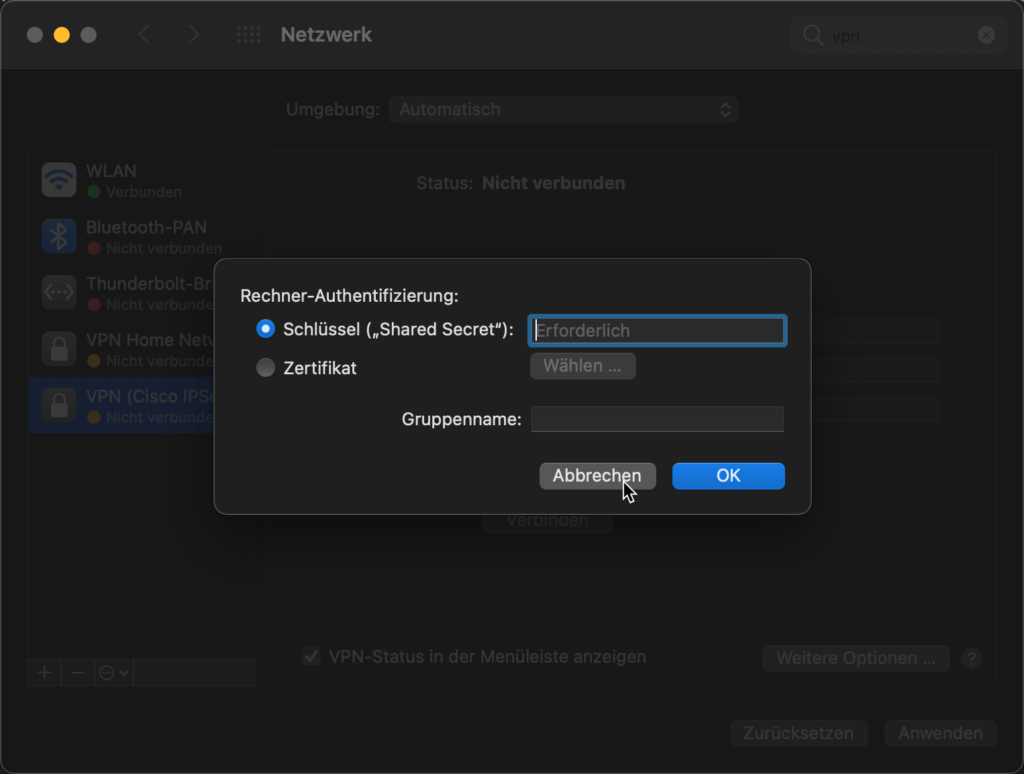Click Wählen to choose a certificate

coord(582,365)
